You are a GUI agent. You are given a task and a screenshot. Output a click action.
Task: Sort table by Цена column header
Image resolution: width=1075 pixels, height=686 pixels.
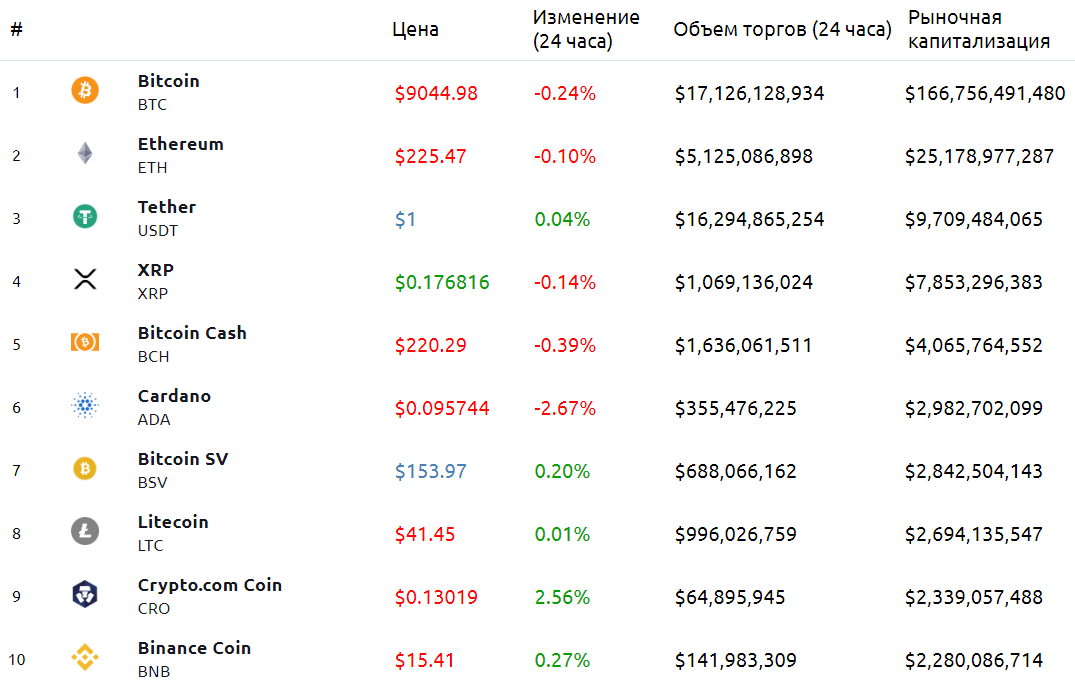(415, 30)
